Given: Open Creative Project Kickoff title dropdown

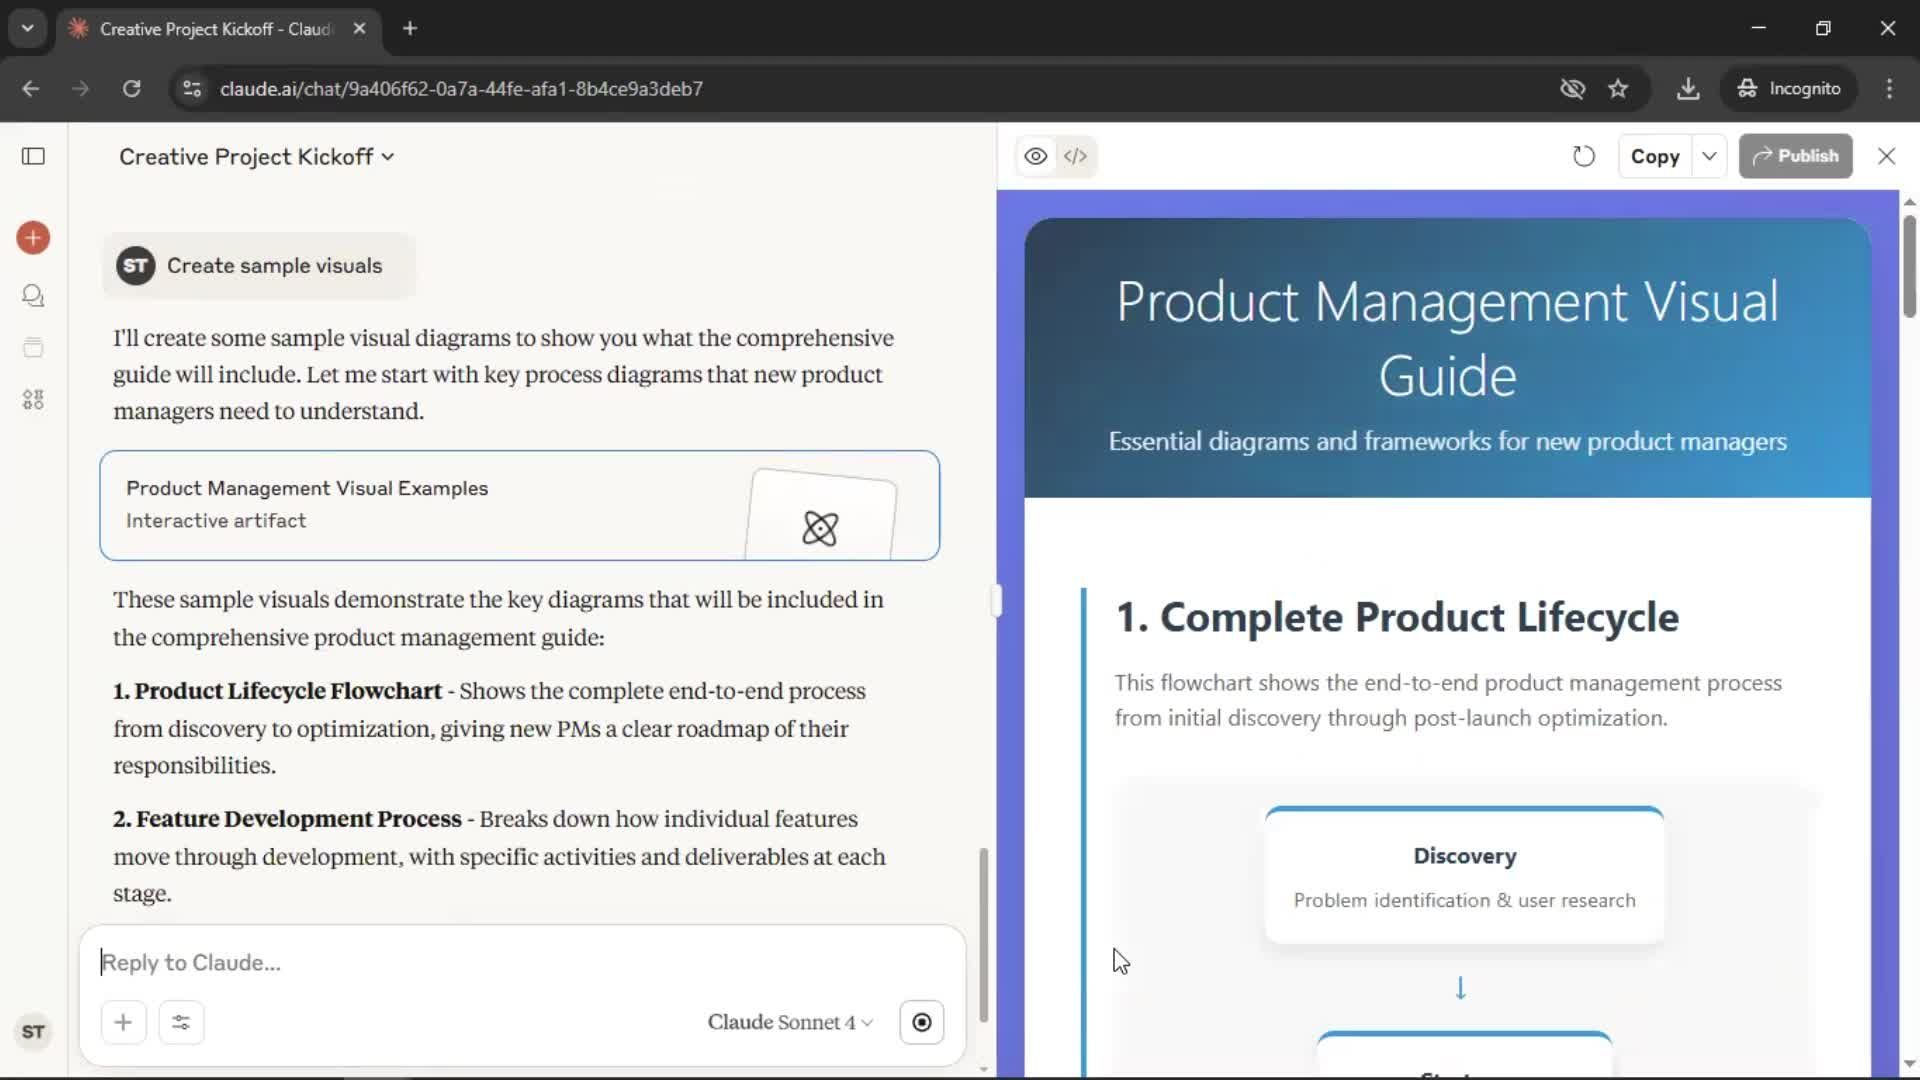Looking at the screenshot, I should [x=256, y=157].
